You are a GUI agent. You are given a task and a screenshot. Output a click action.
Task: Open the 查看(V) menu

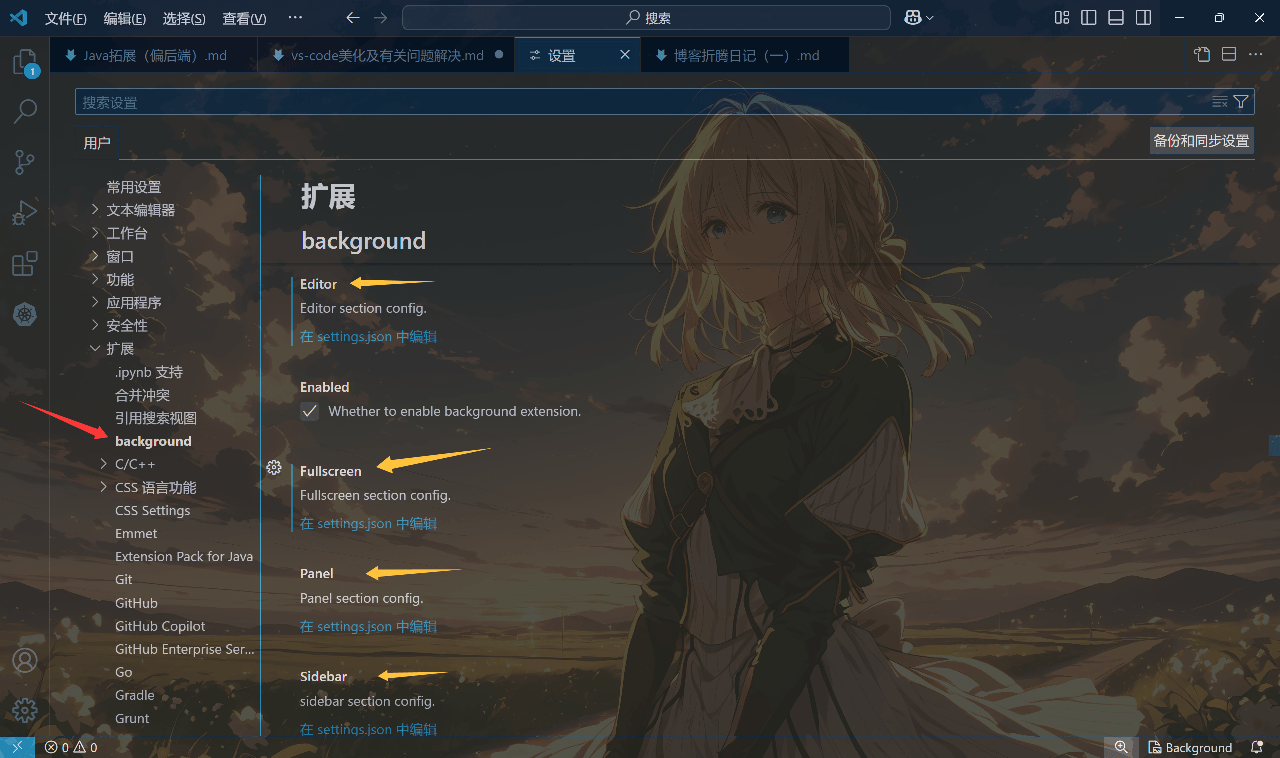tap(244, 18)
